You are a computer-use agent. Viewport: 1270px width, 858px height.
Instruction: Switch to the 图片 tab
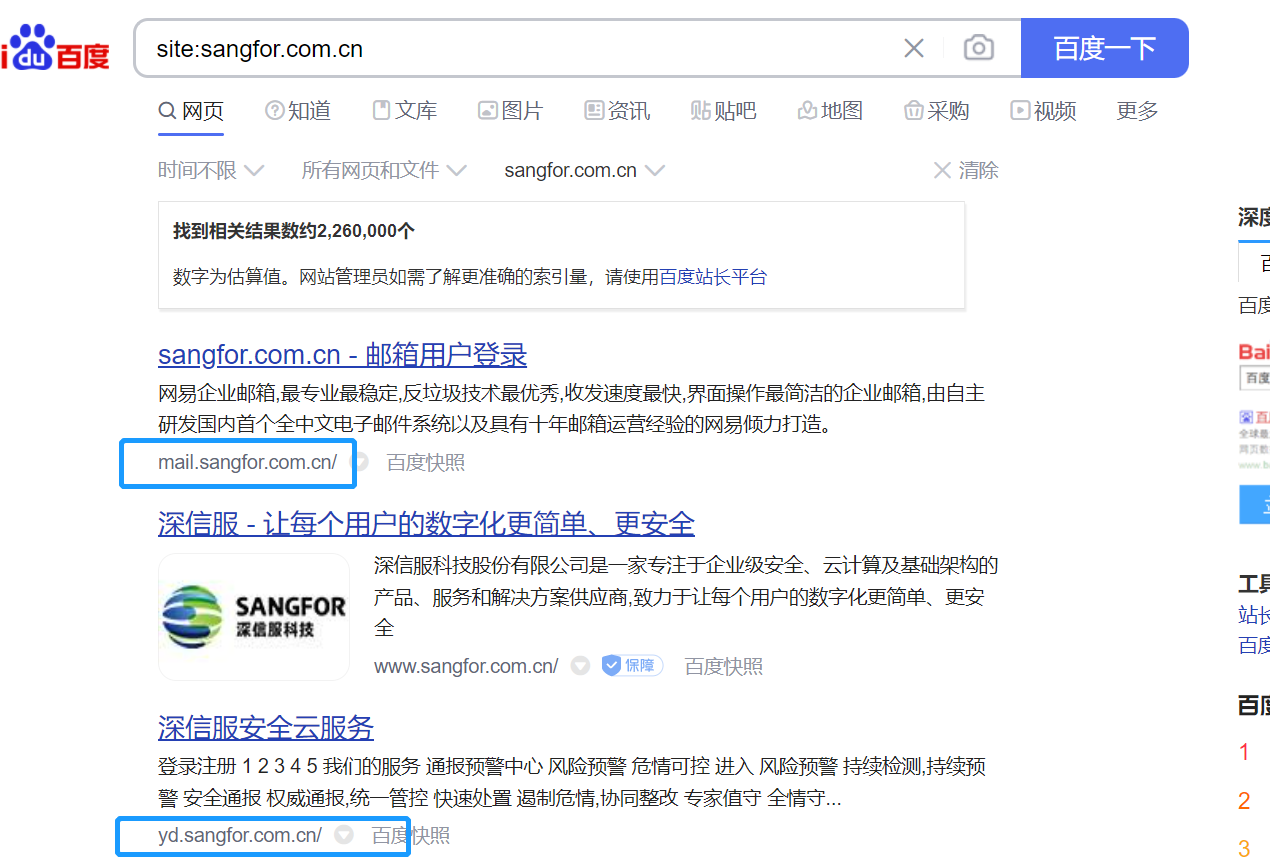[511, 111]
